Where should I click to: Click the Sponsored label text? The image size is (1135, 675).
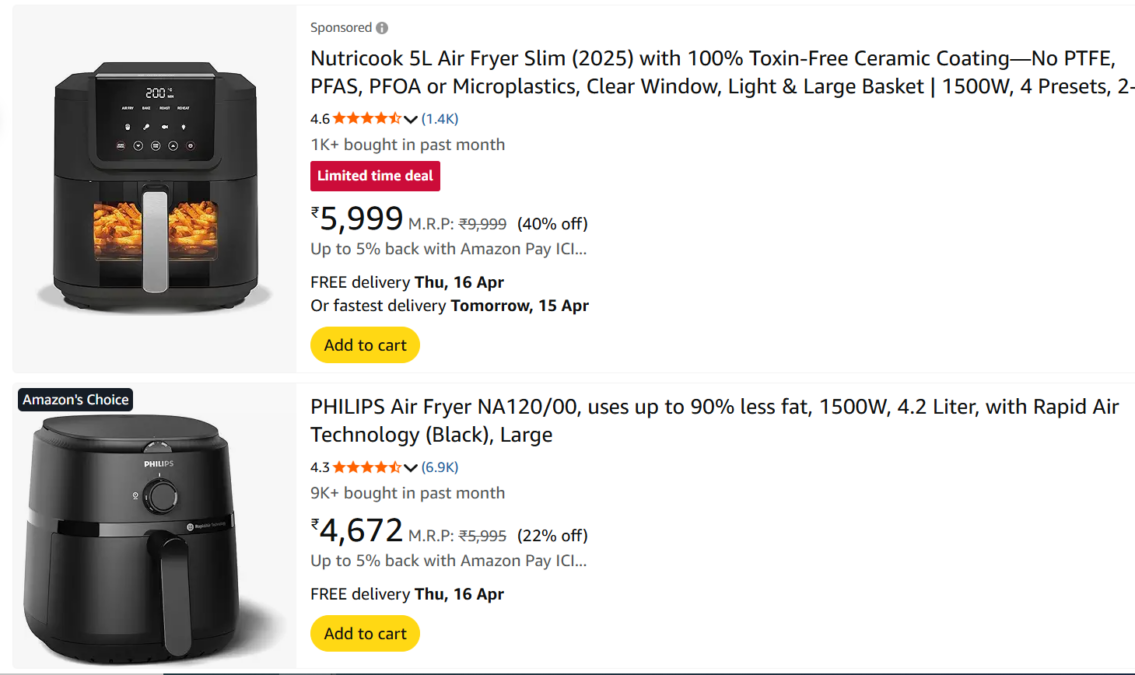tap(341, 28)
